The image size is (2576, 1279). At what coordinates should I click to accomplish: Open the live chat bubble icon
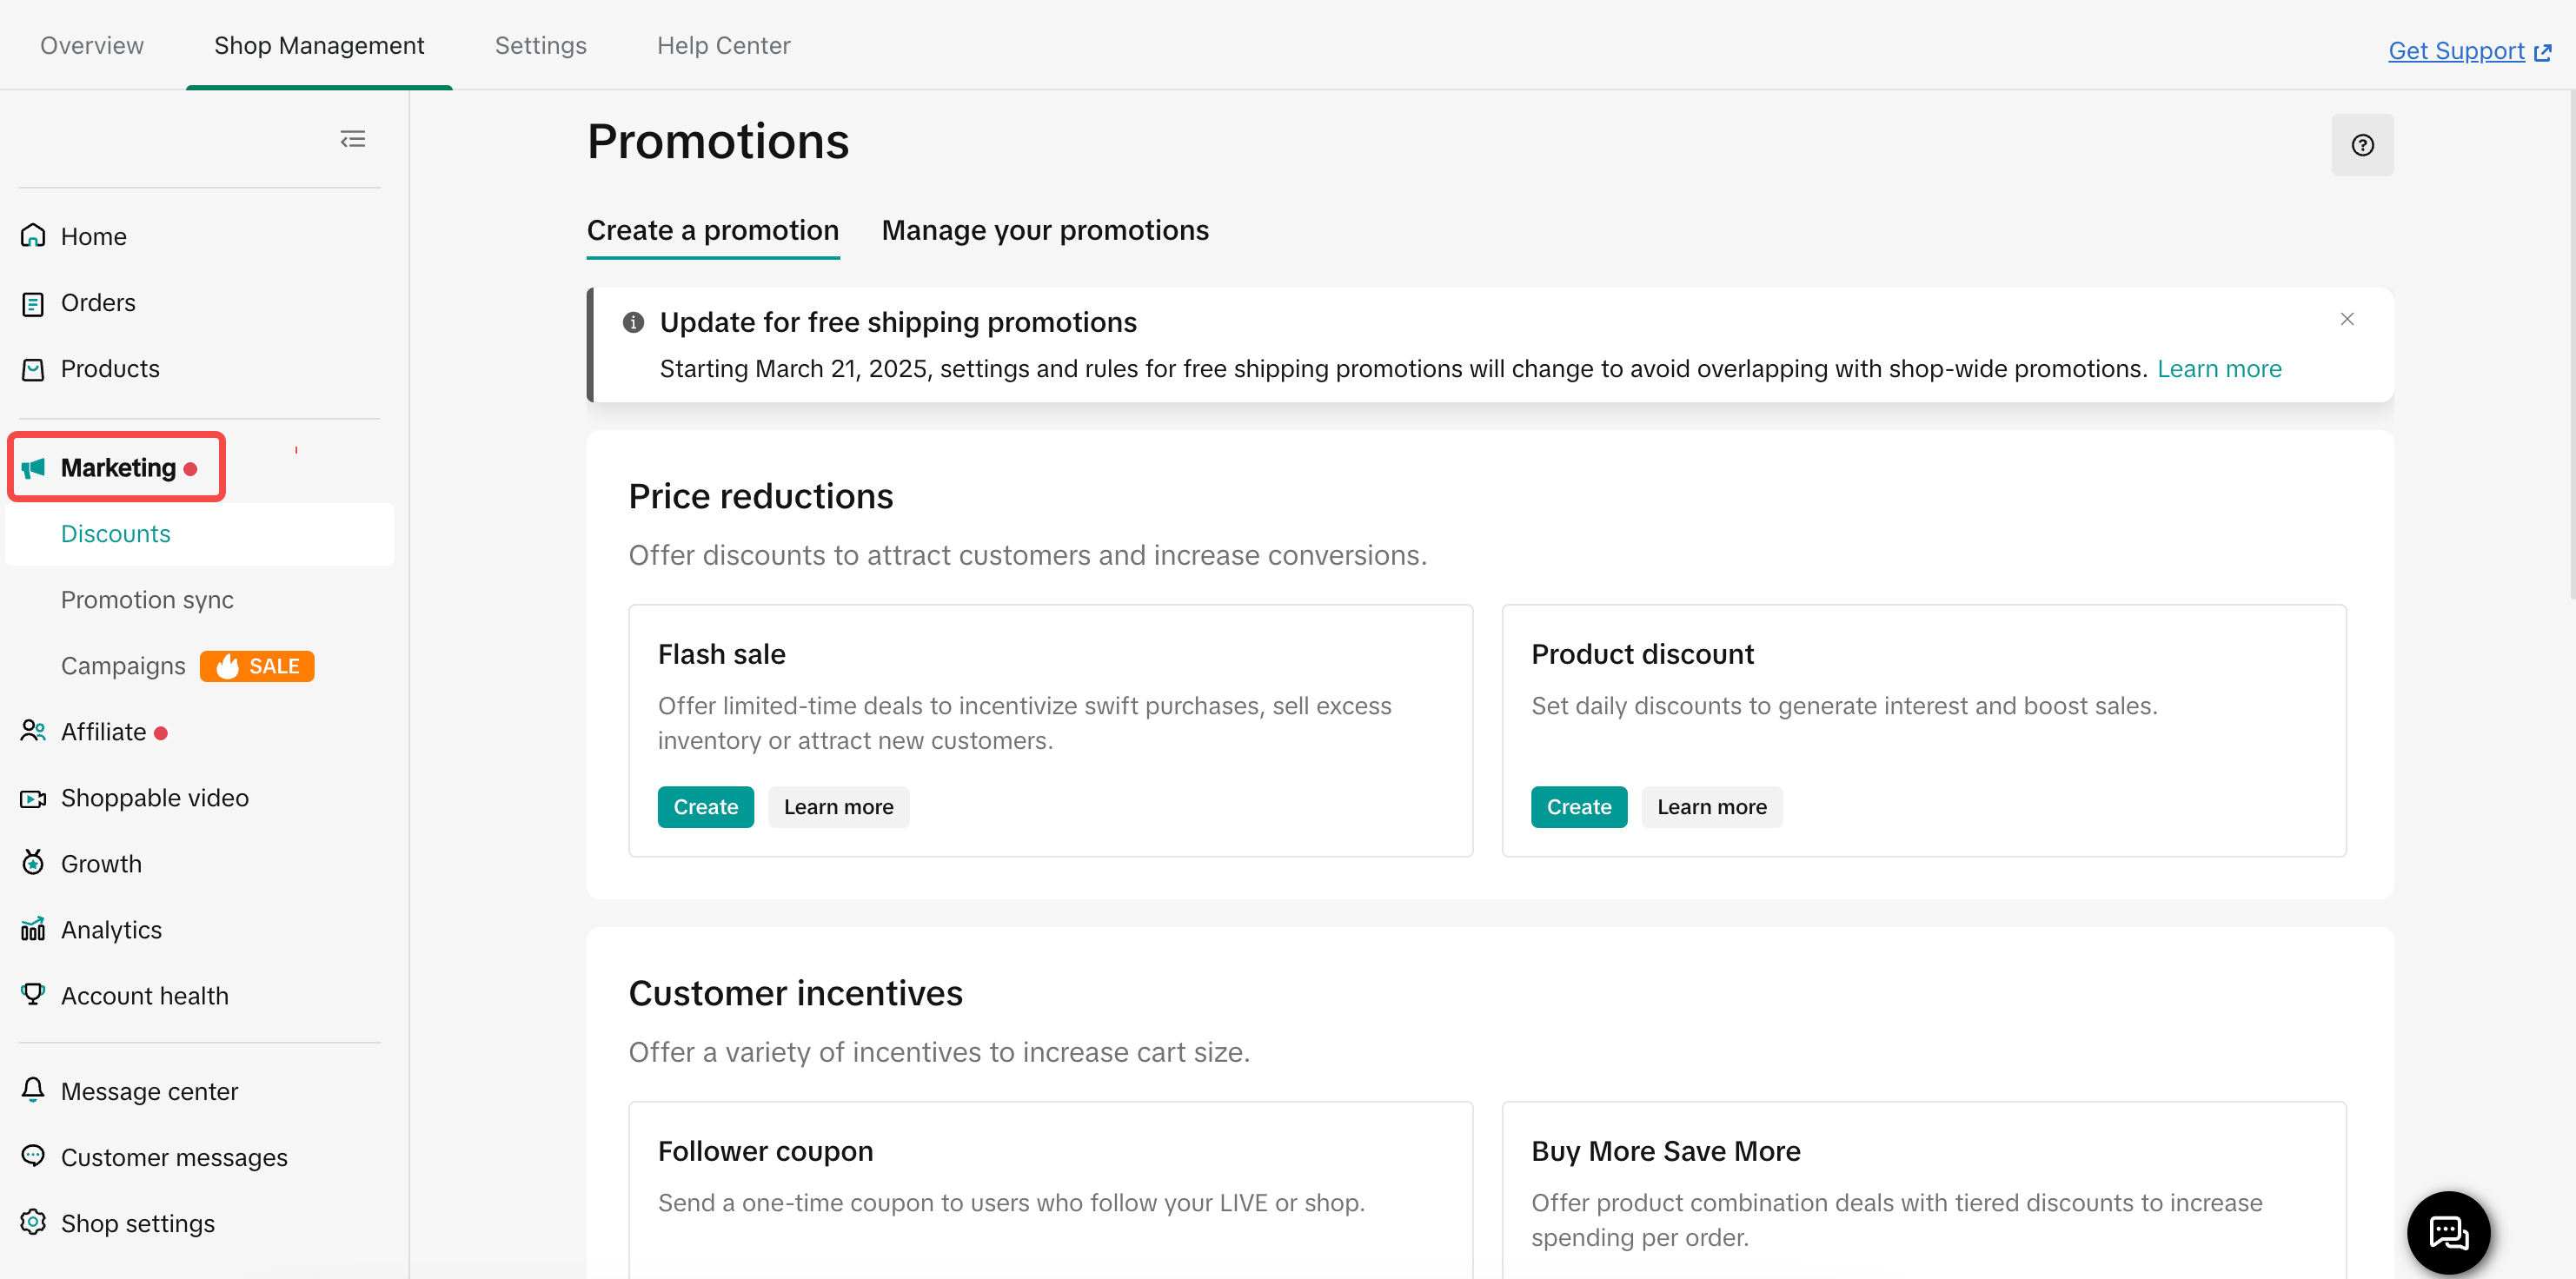click(x=2448, y=1231)
